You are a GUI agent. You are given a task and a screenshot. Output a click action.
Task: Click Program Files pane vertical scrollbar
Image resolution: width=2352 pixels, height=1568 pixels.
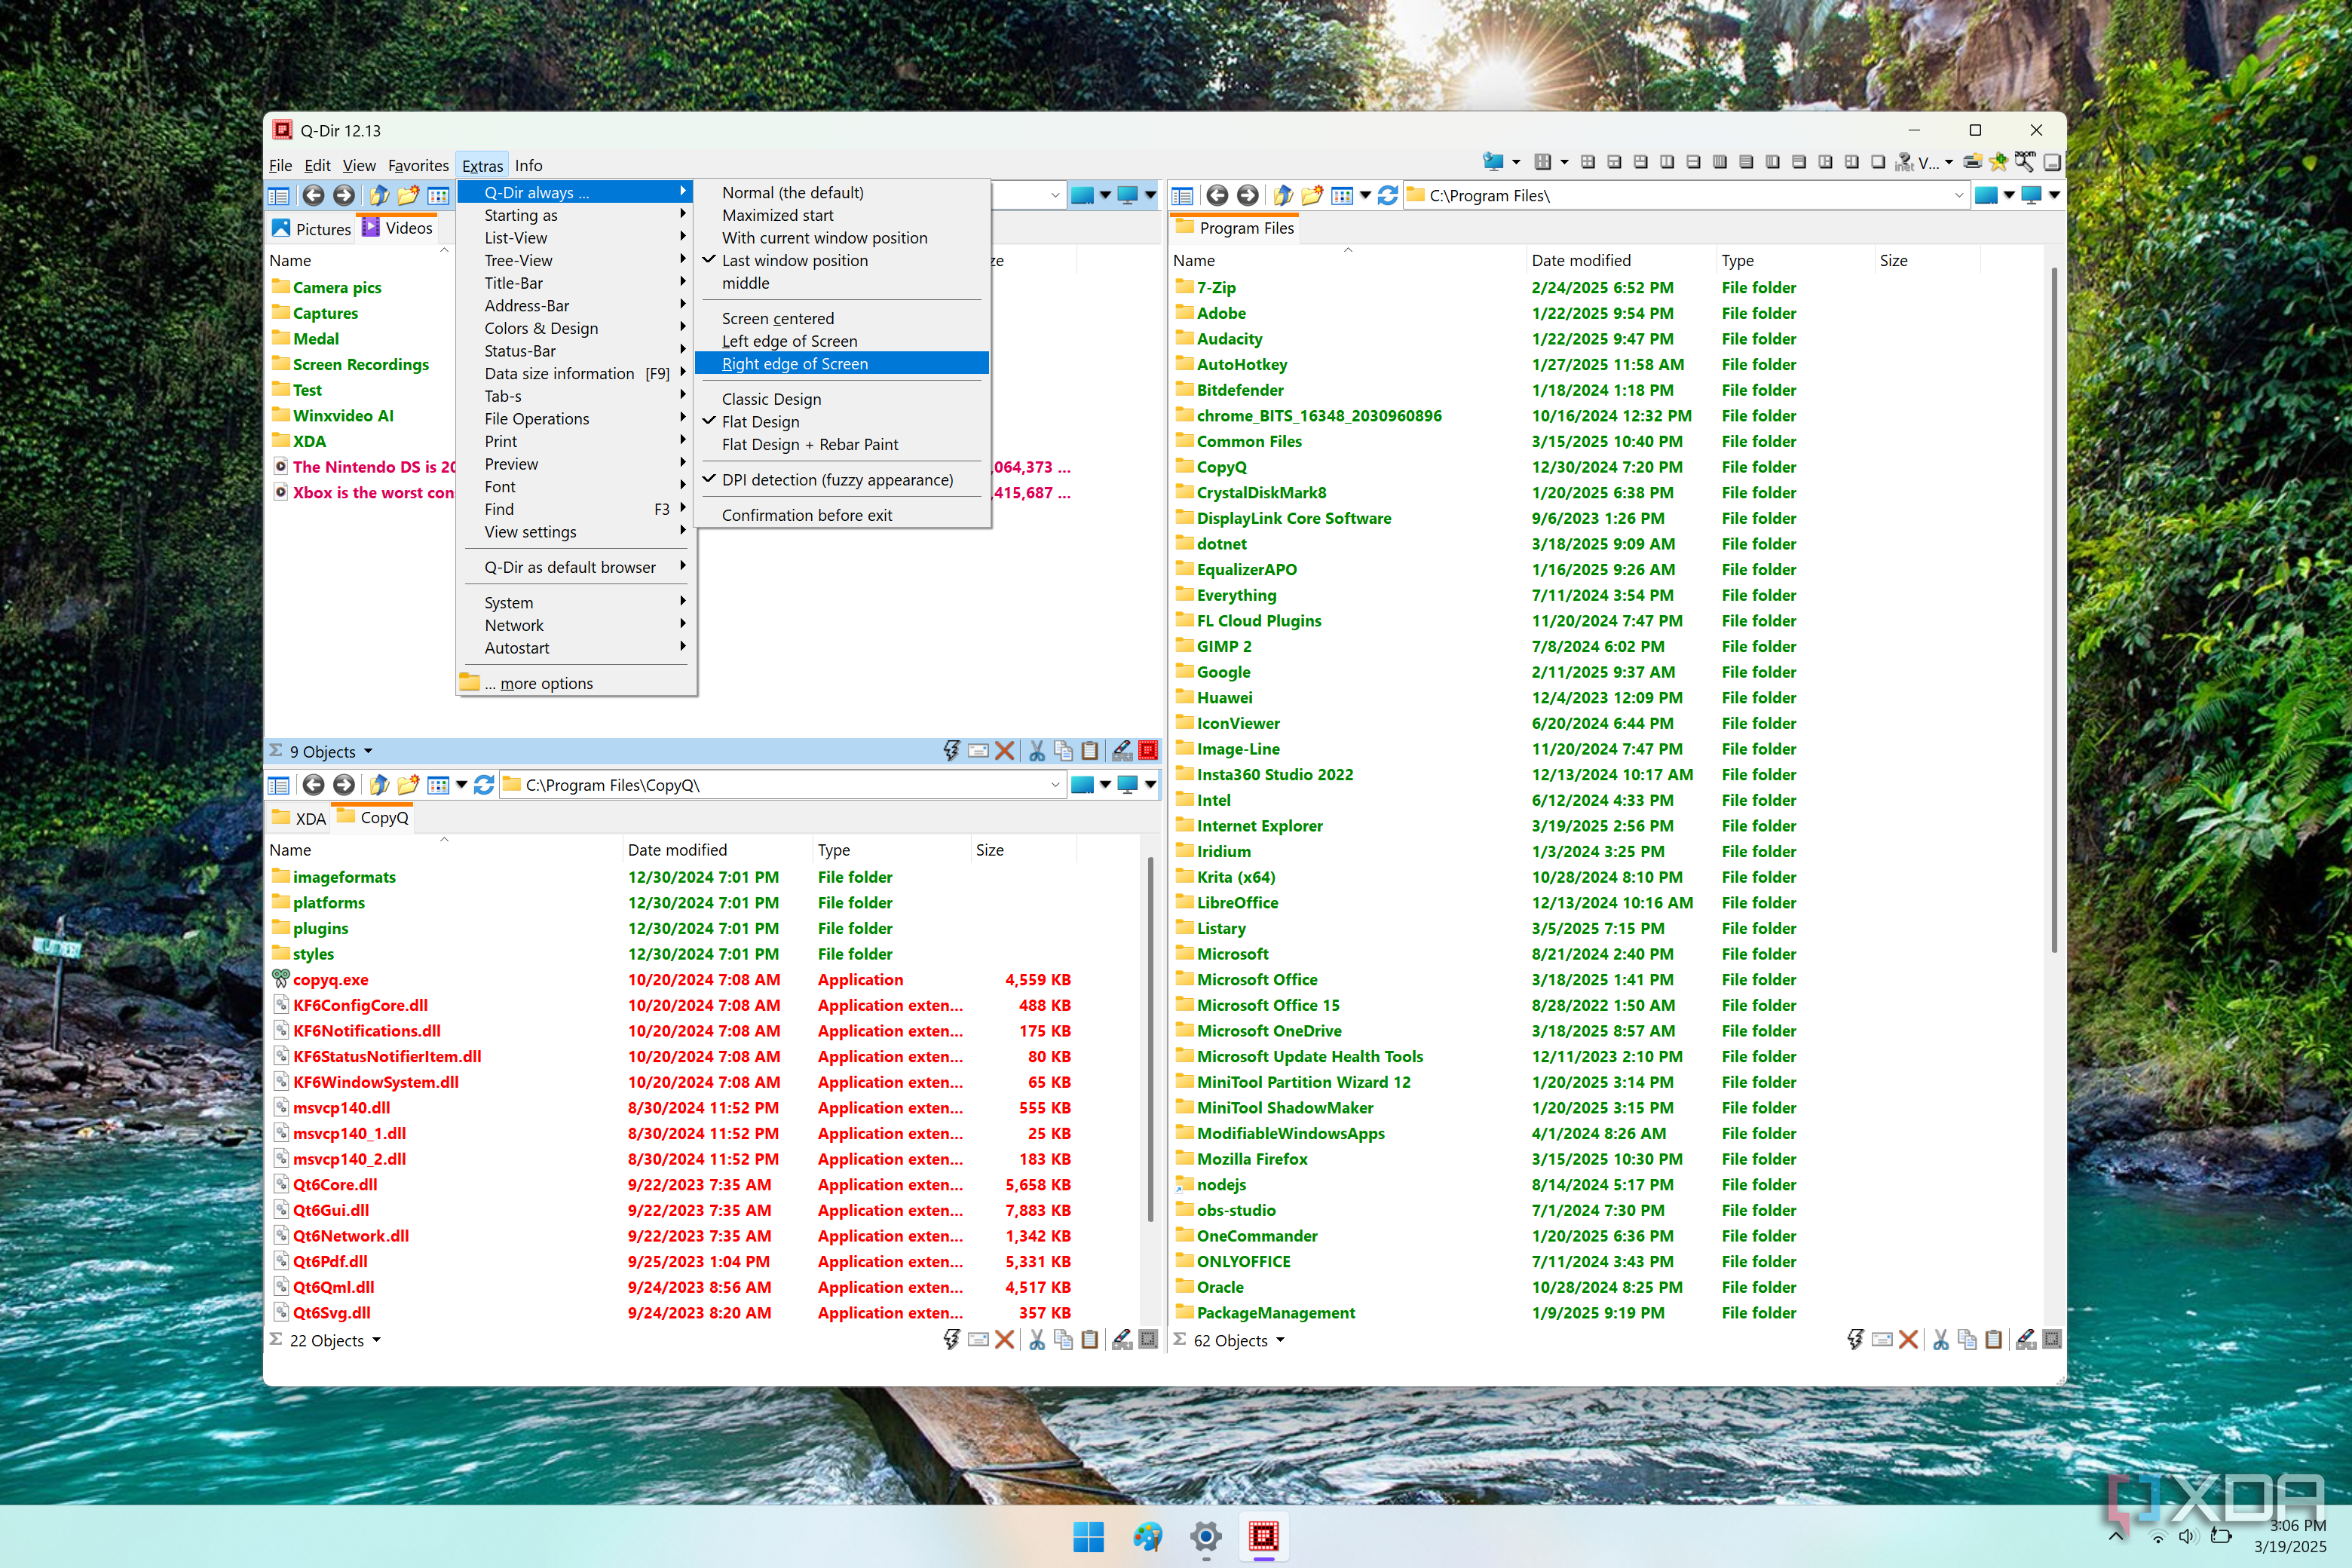2054,610
